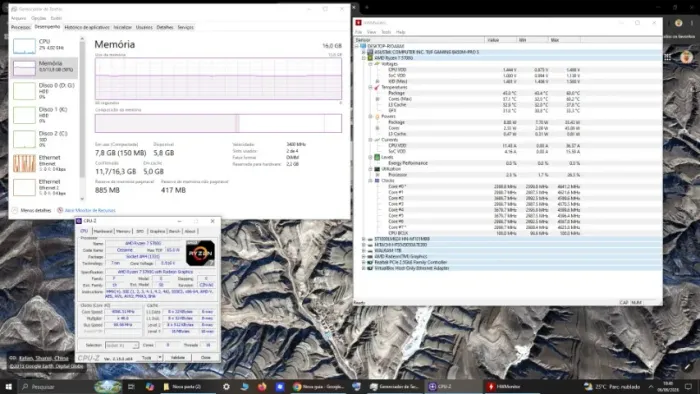The width and height of the screenshot is (700, 394).
Task: Open the Windows Start menu
Action: 8,386
